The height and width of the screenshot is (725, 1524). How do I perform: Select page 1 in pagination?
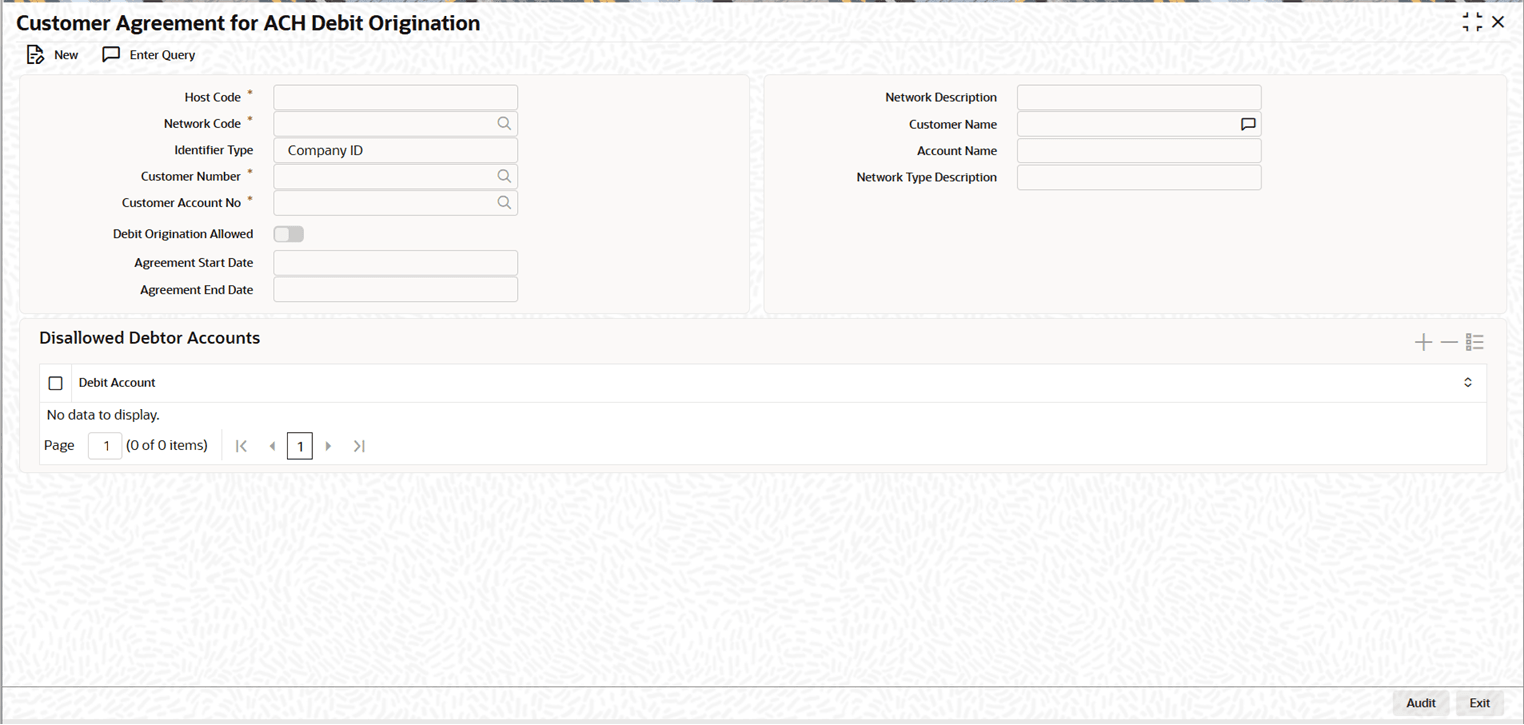point(300,446)
